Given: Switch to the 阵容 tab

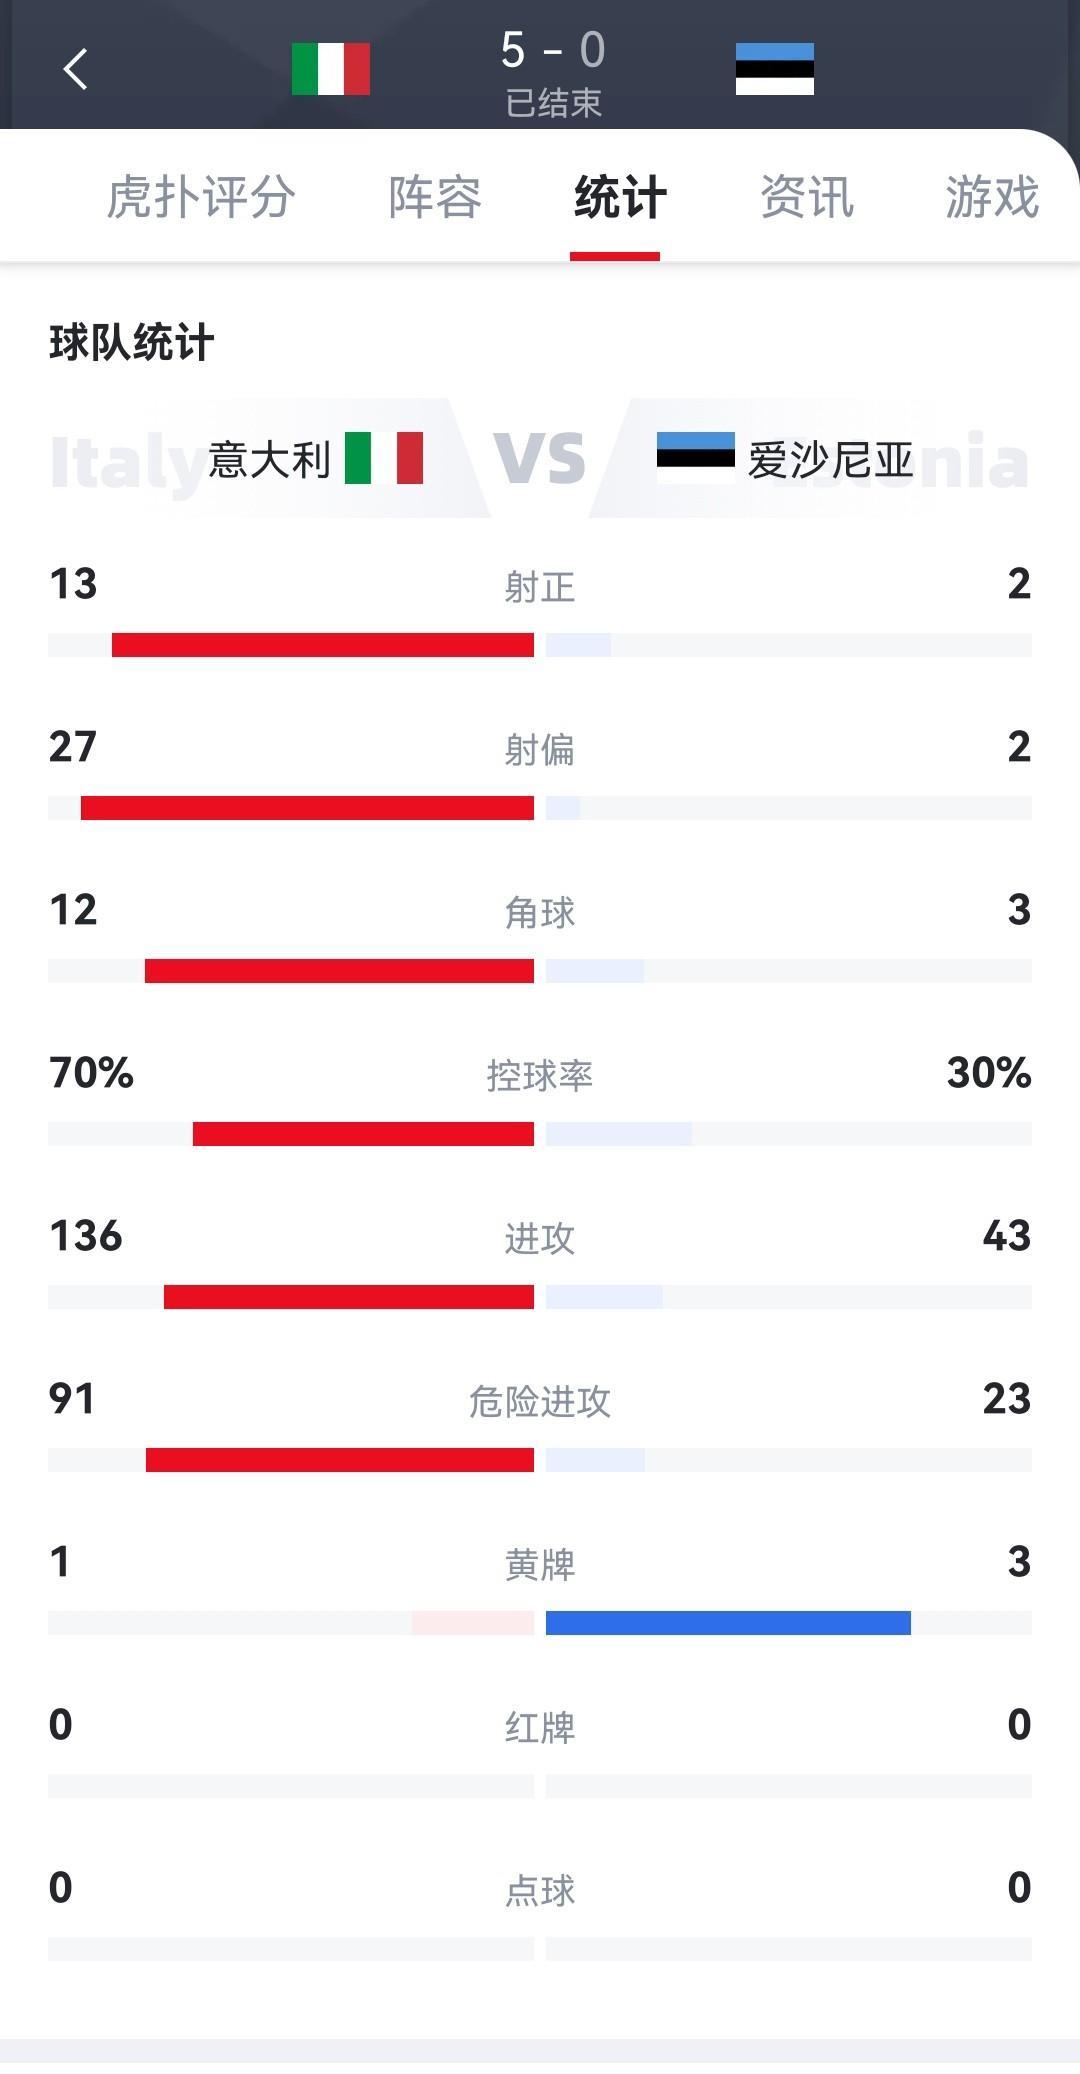Looking at the screenshot, I should pyautogui.click(x=435, y=197).
